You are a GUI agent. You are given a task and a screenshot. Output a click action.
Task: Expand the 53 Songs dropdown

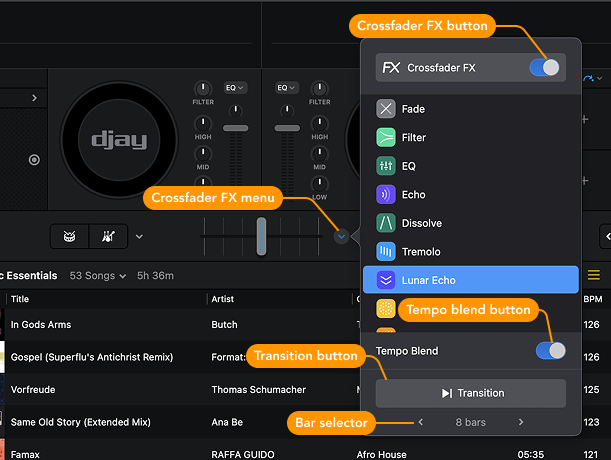coord(96,276)
